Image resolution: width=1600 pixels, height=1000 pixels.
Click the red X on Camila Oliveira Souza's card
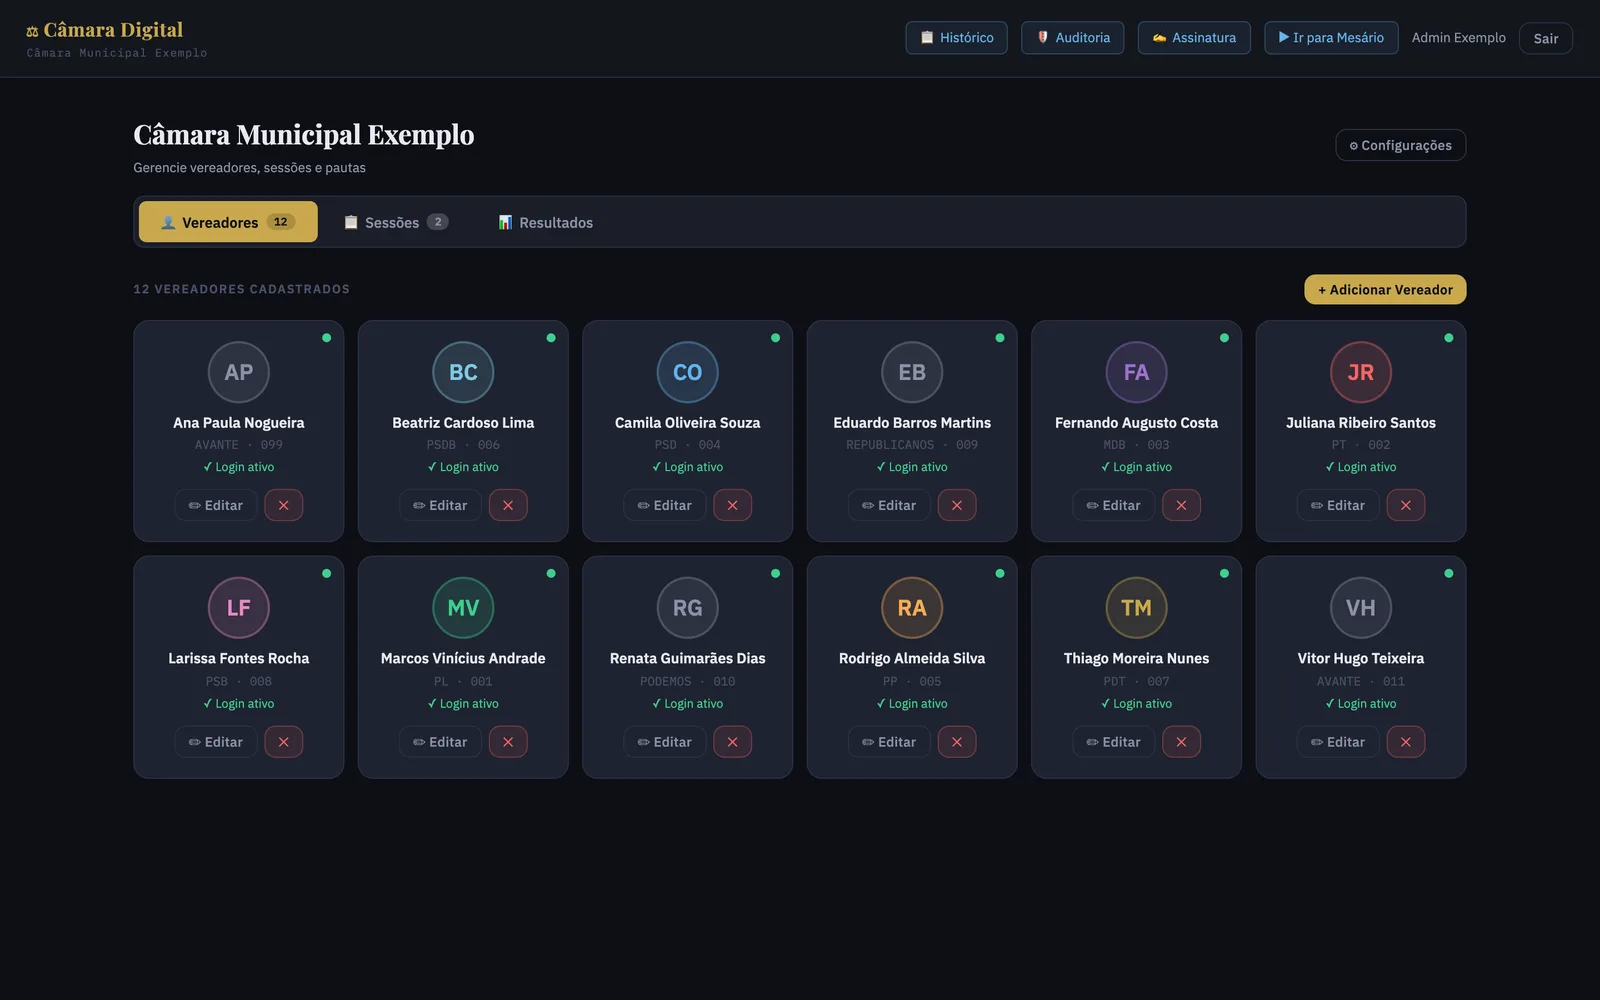click(x=732, y=505)
